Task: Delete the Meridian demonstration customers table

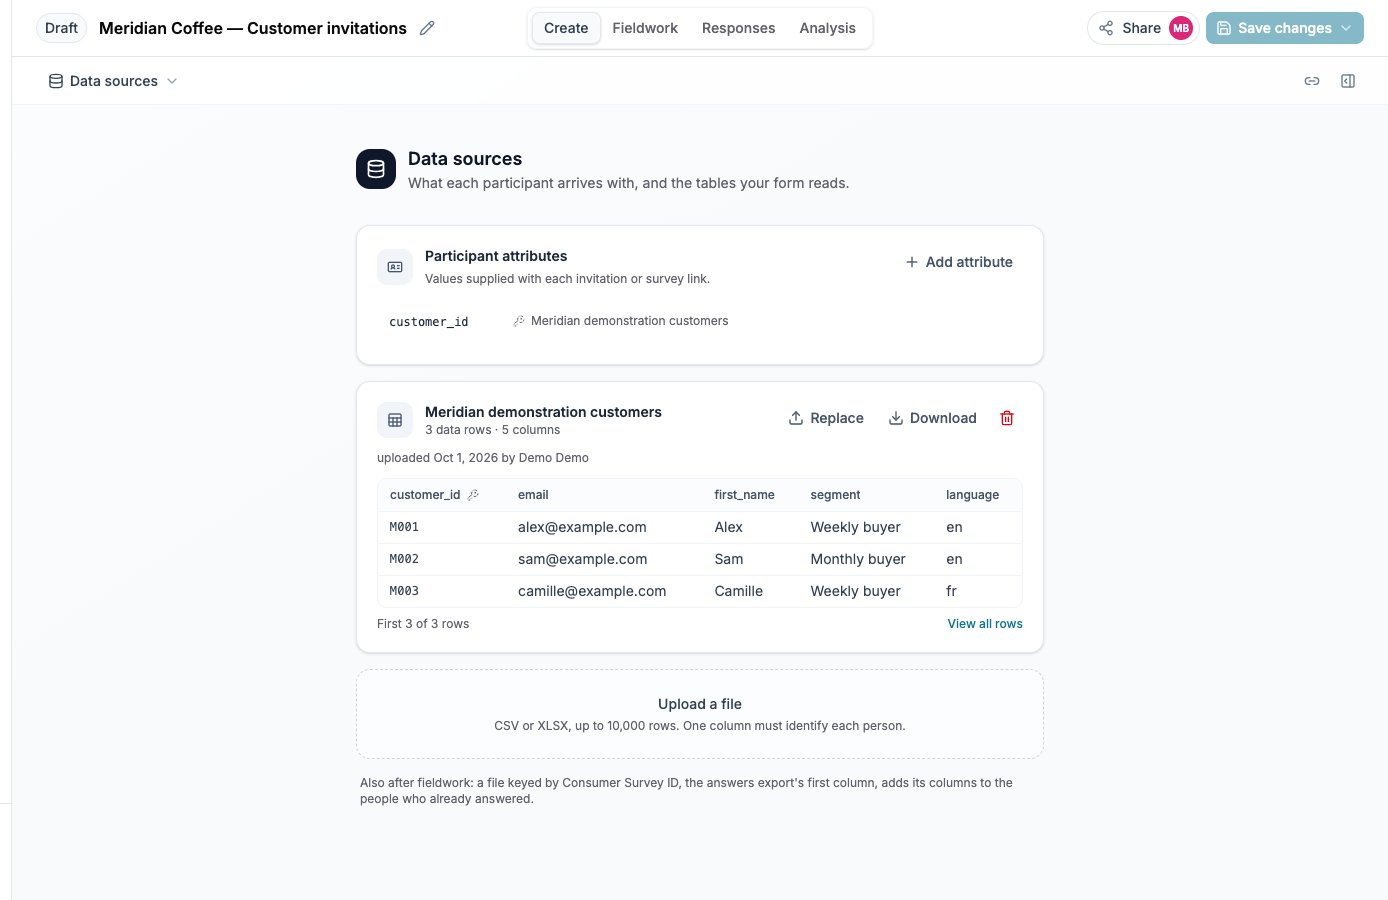Action: click(1007, 418)
